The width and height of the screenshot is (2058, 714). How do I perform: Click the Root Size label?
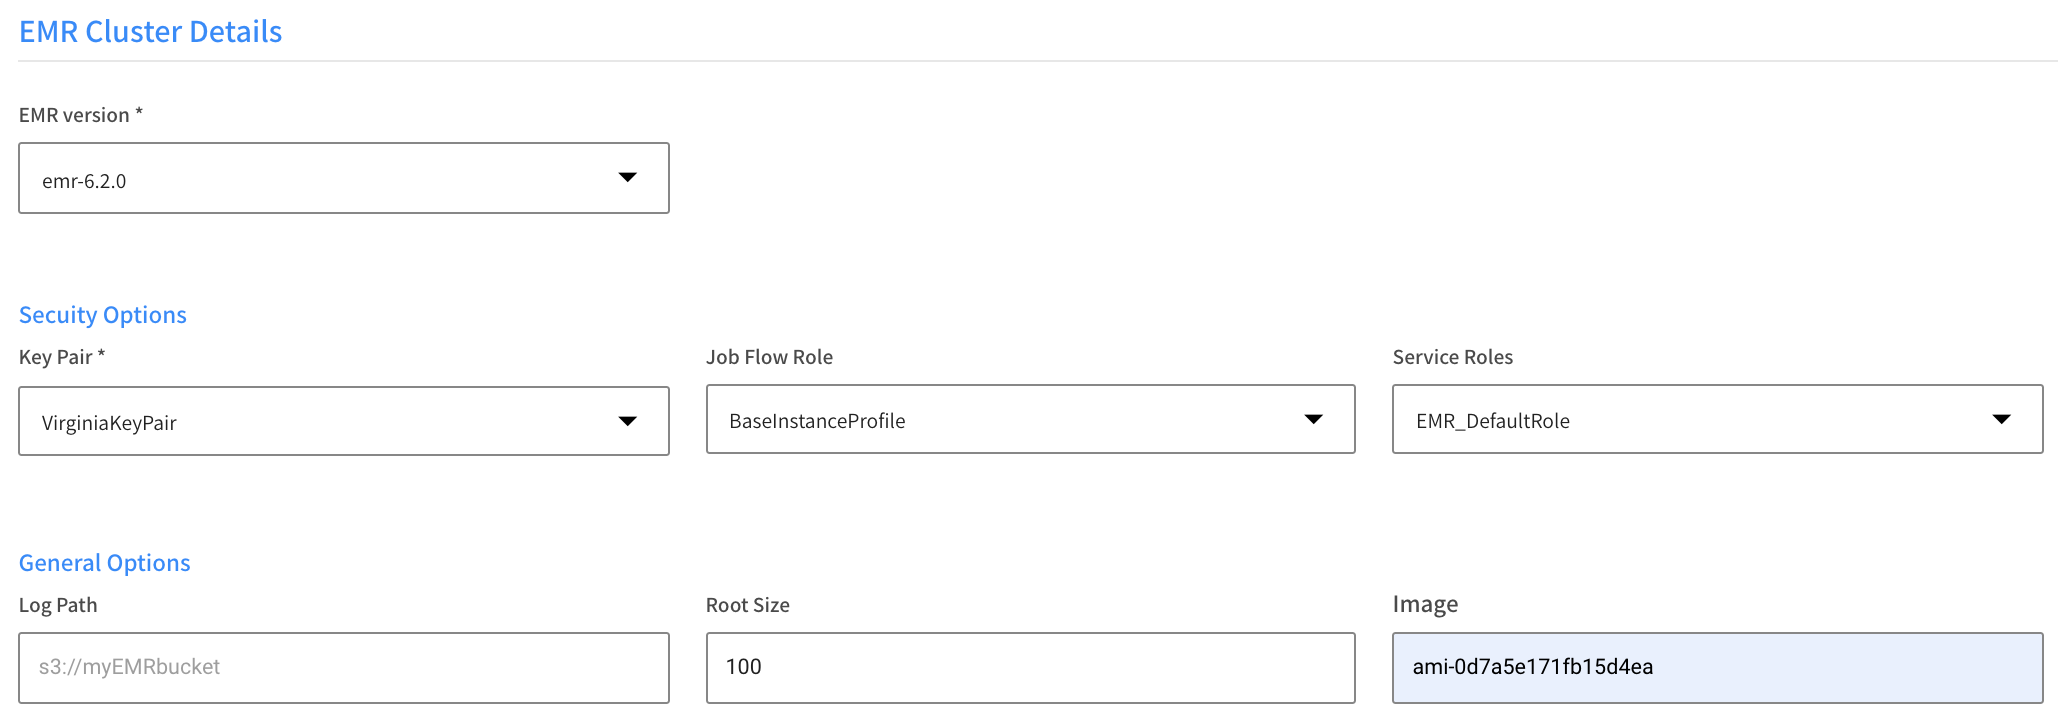[x=747, y=605]
